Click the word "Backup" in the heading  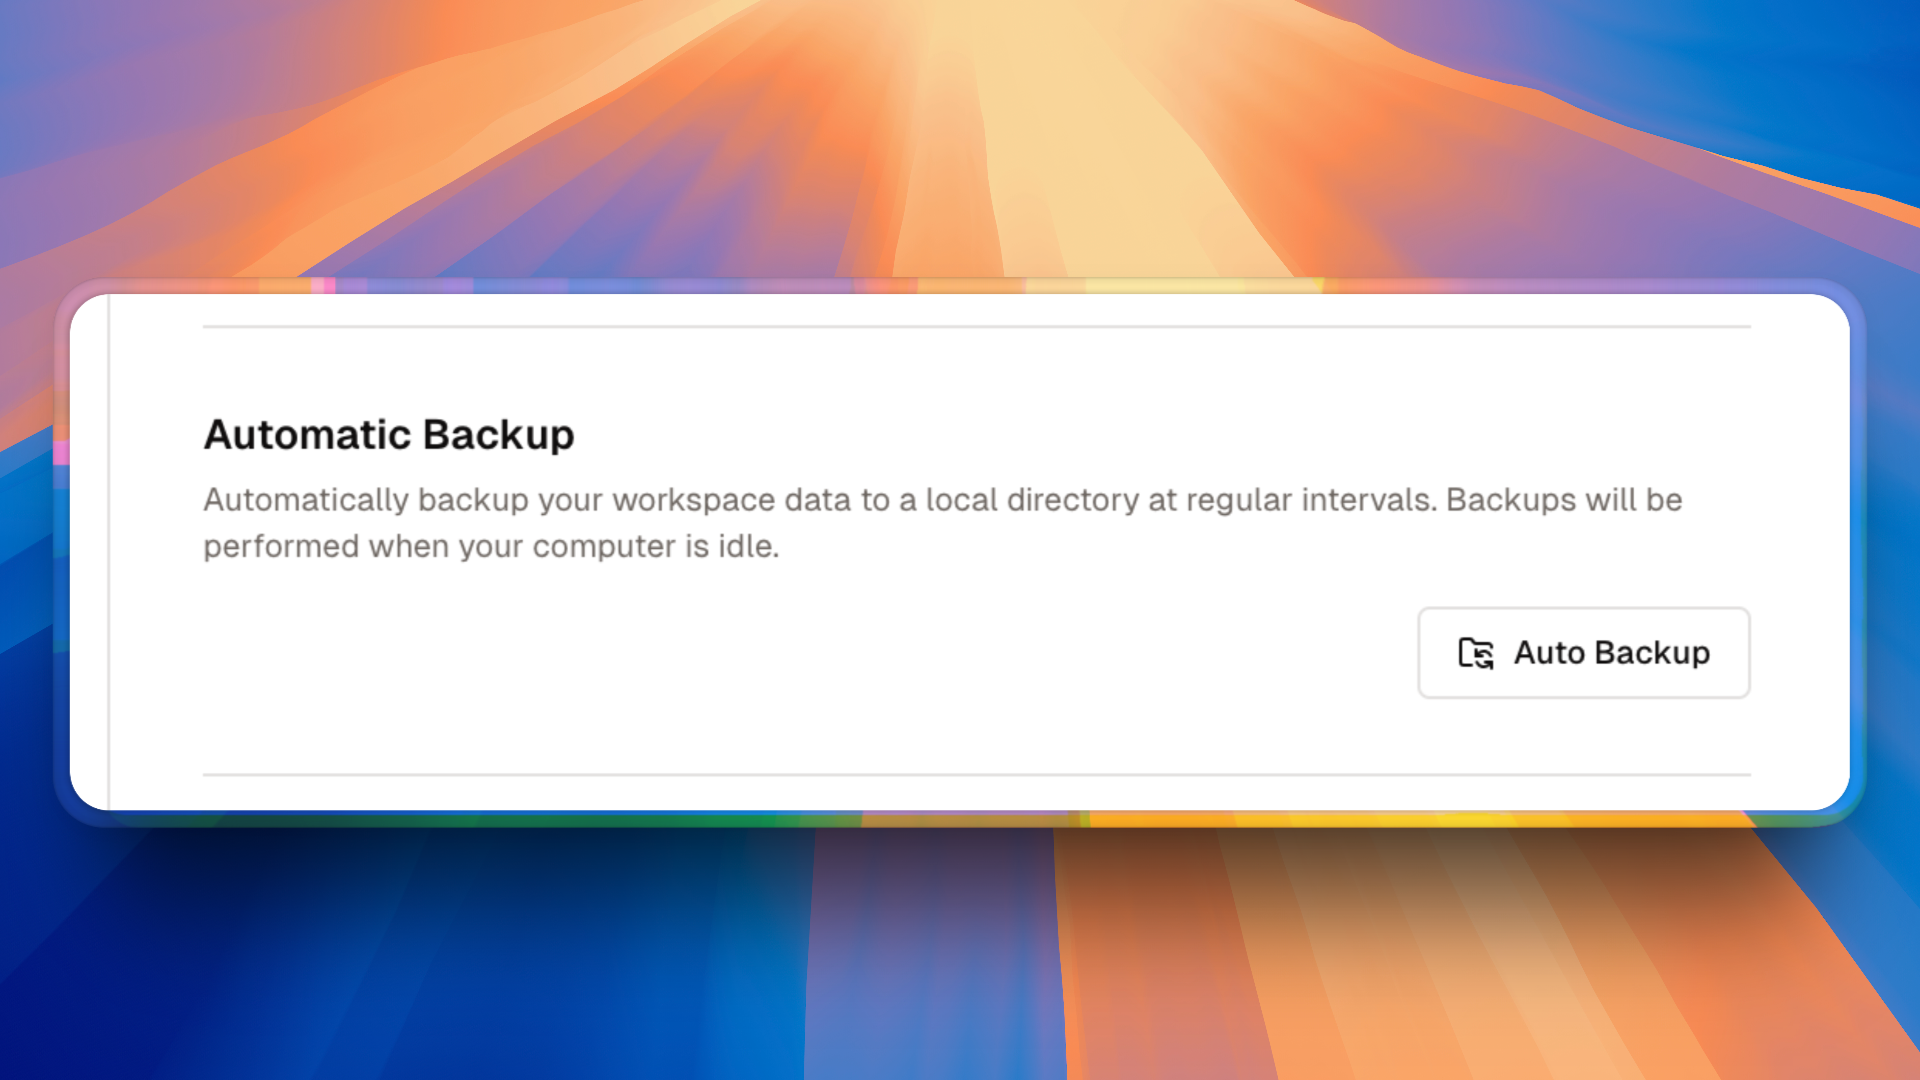pyautogui.click(x=498, y=435)
